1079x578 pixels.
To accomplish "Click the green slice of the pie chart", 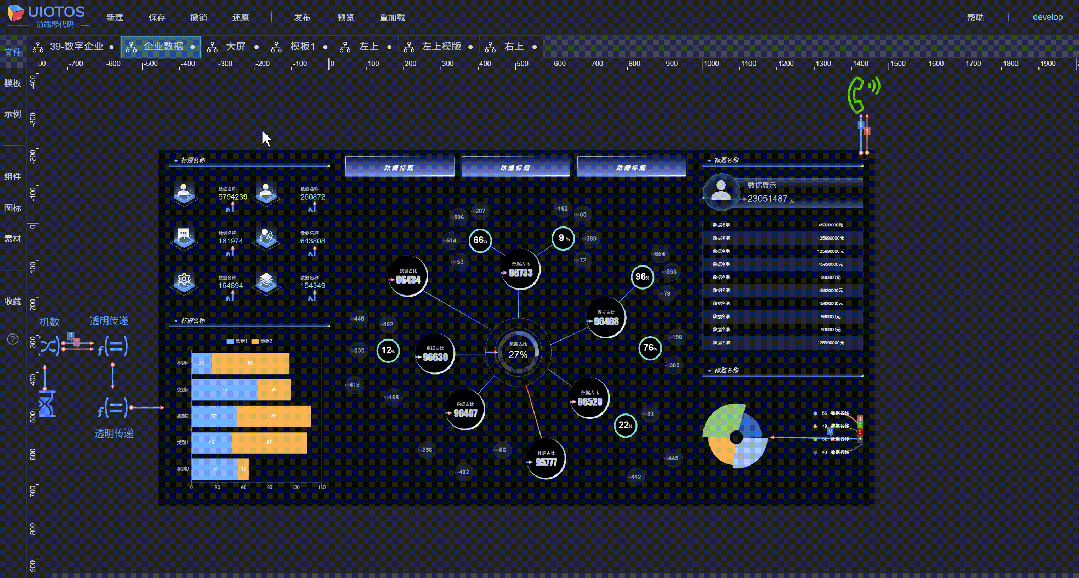I will pos(723,420).
